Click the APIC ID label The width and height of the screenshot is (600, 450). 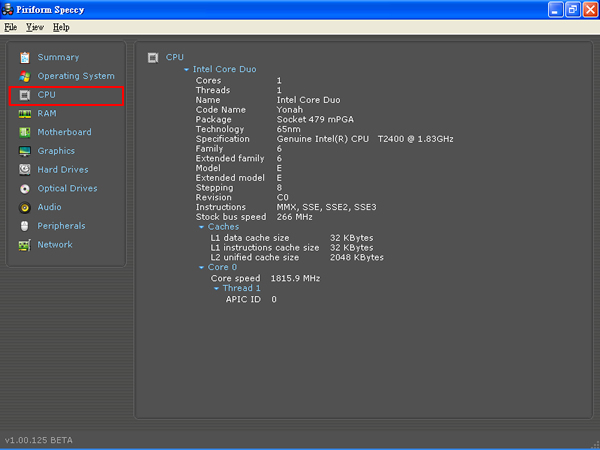(243, 300)
